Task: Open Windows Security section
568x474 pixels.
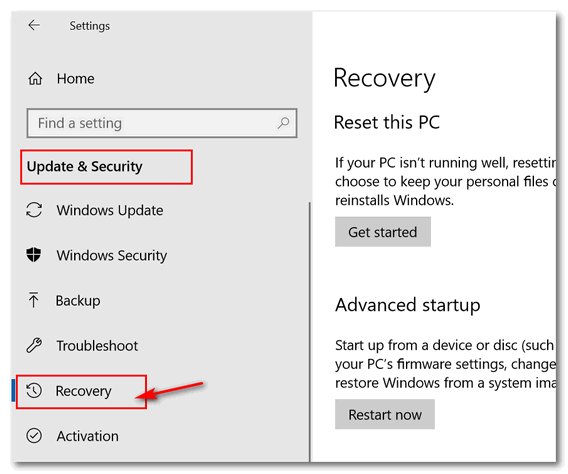Action: [112, 255]
